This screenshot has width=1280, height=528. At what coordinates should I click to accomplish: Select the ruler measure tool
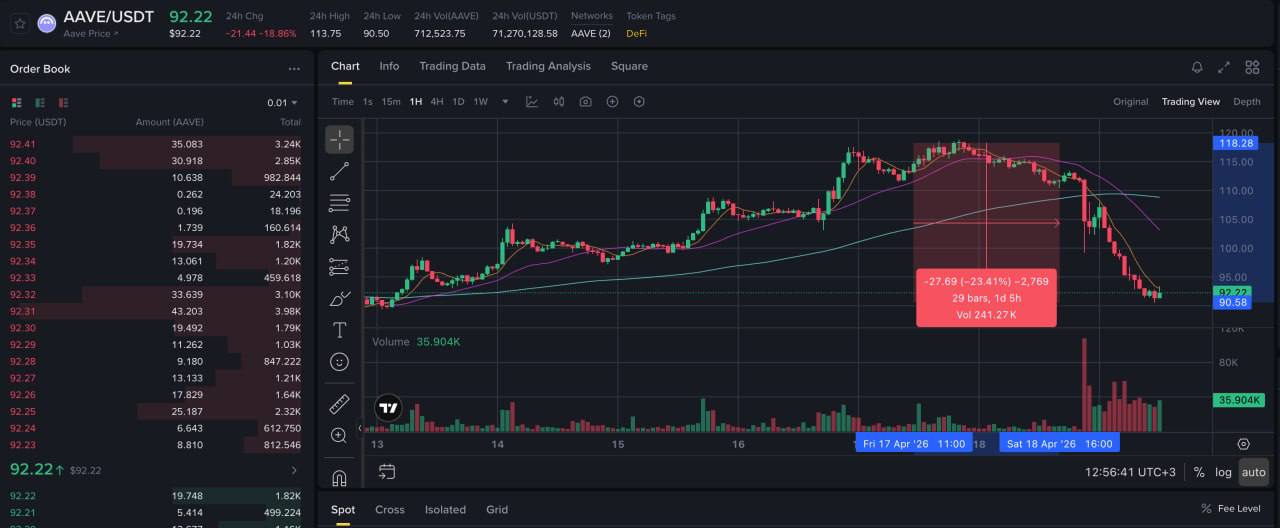click(x=339, y=404)
